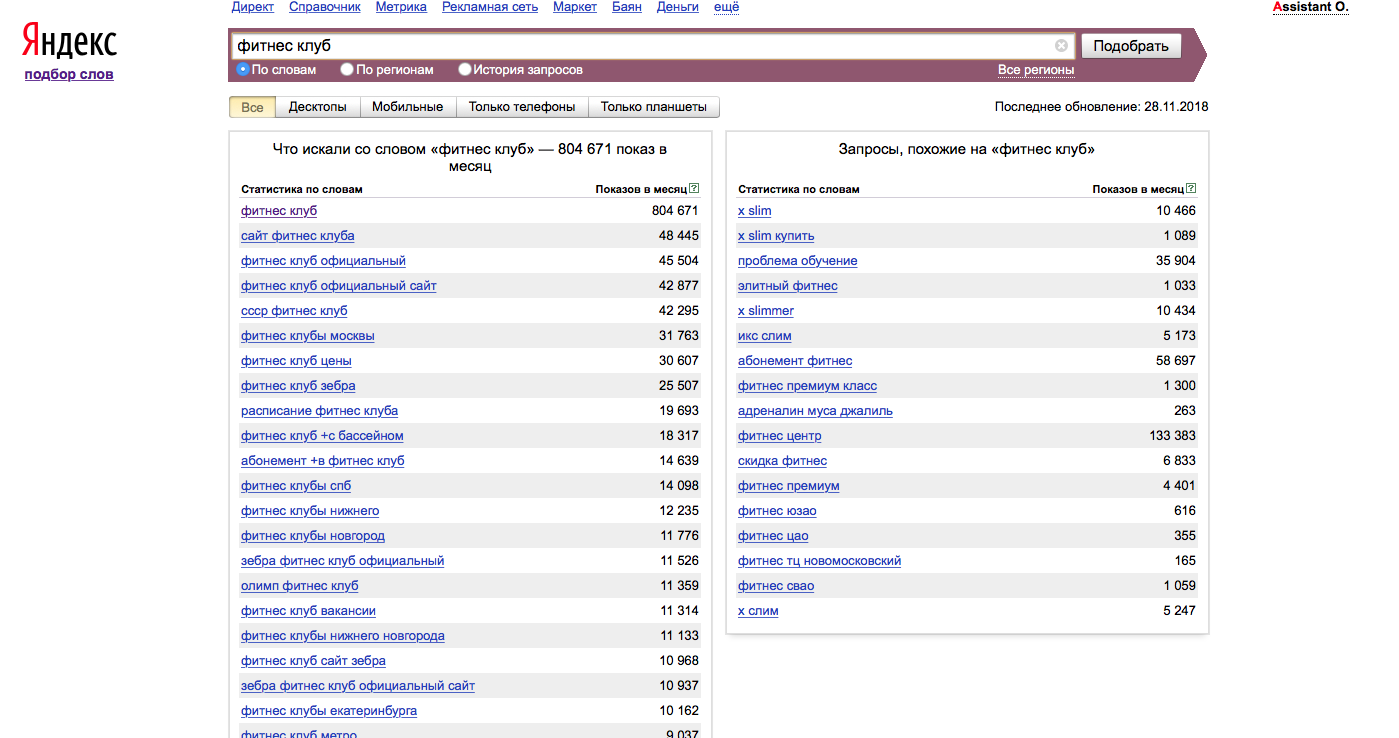Select text "Последнее обновление: 28.11.2018"
Viewport: 1399px width, 738px height.
pos(1101,107)
